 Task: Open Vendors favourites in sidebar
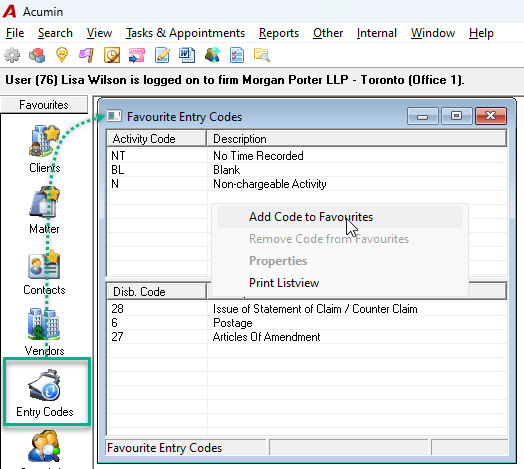(44, 332)
